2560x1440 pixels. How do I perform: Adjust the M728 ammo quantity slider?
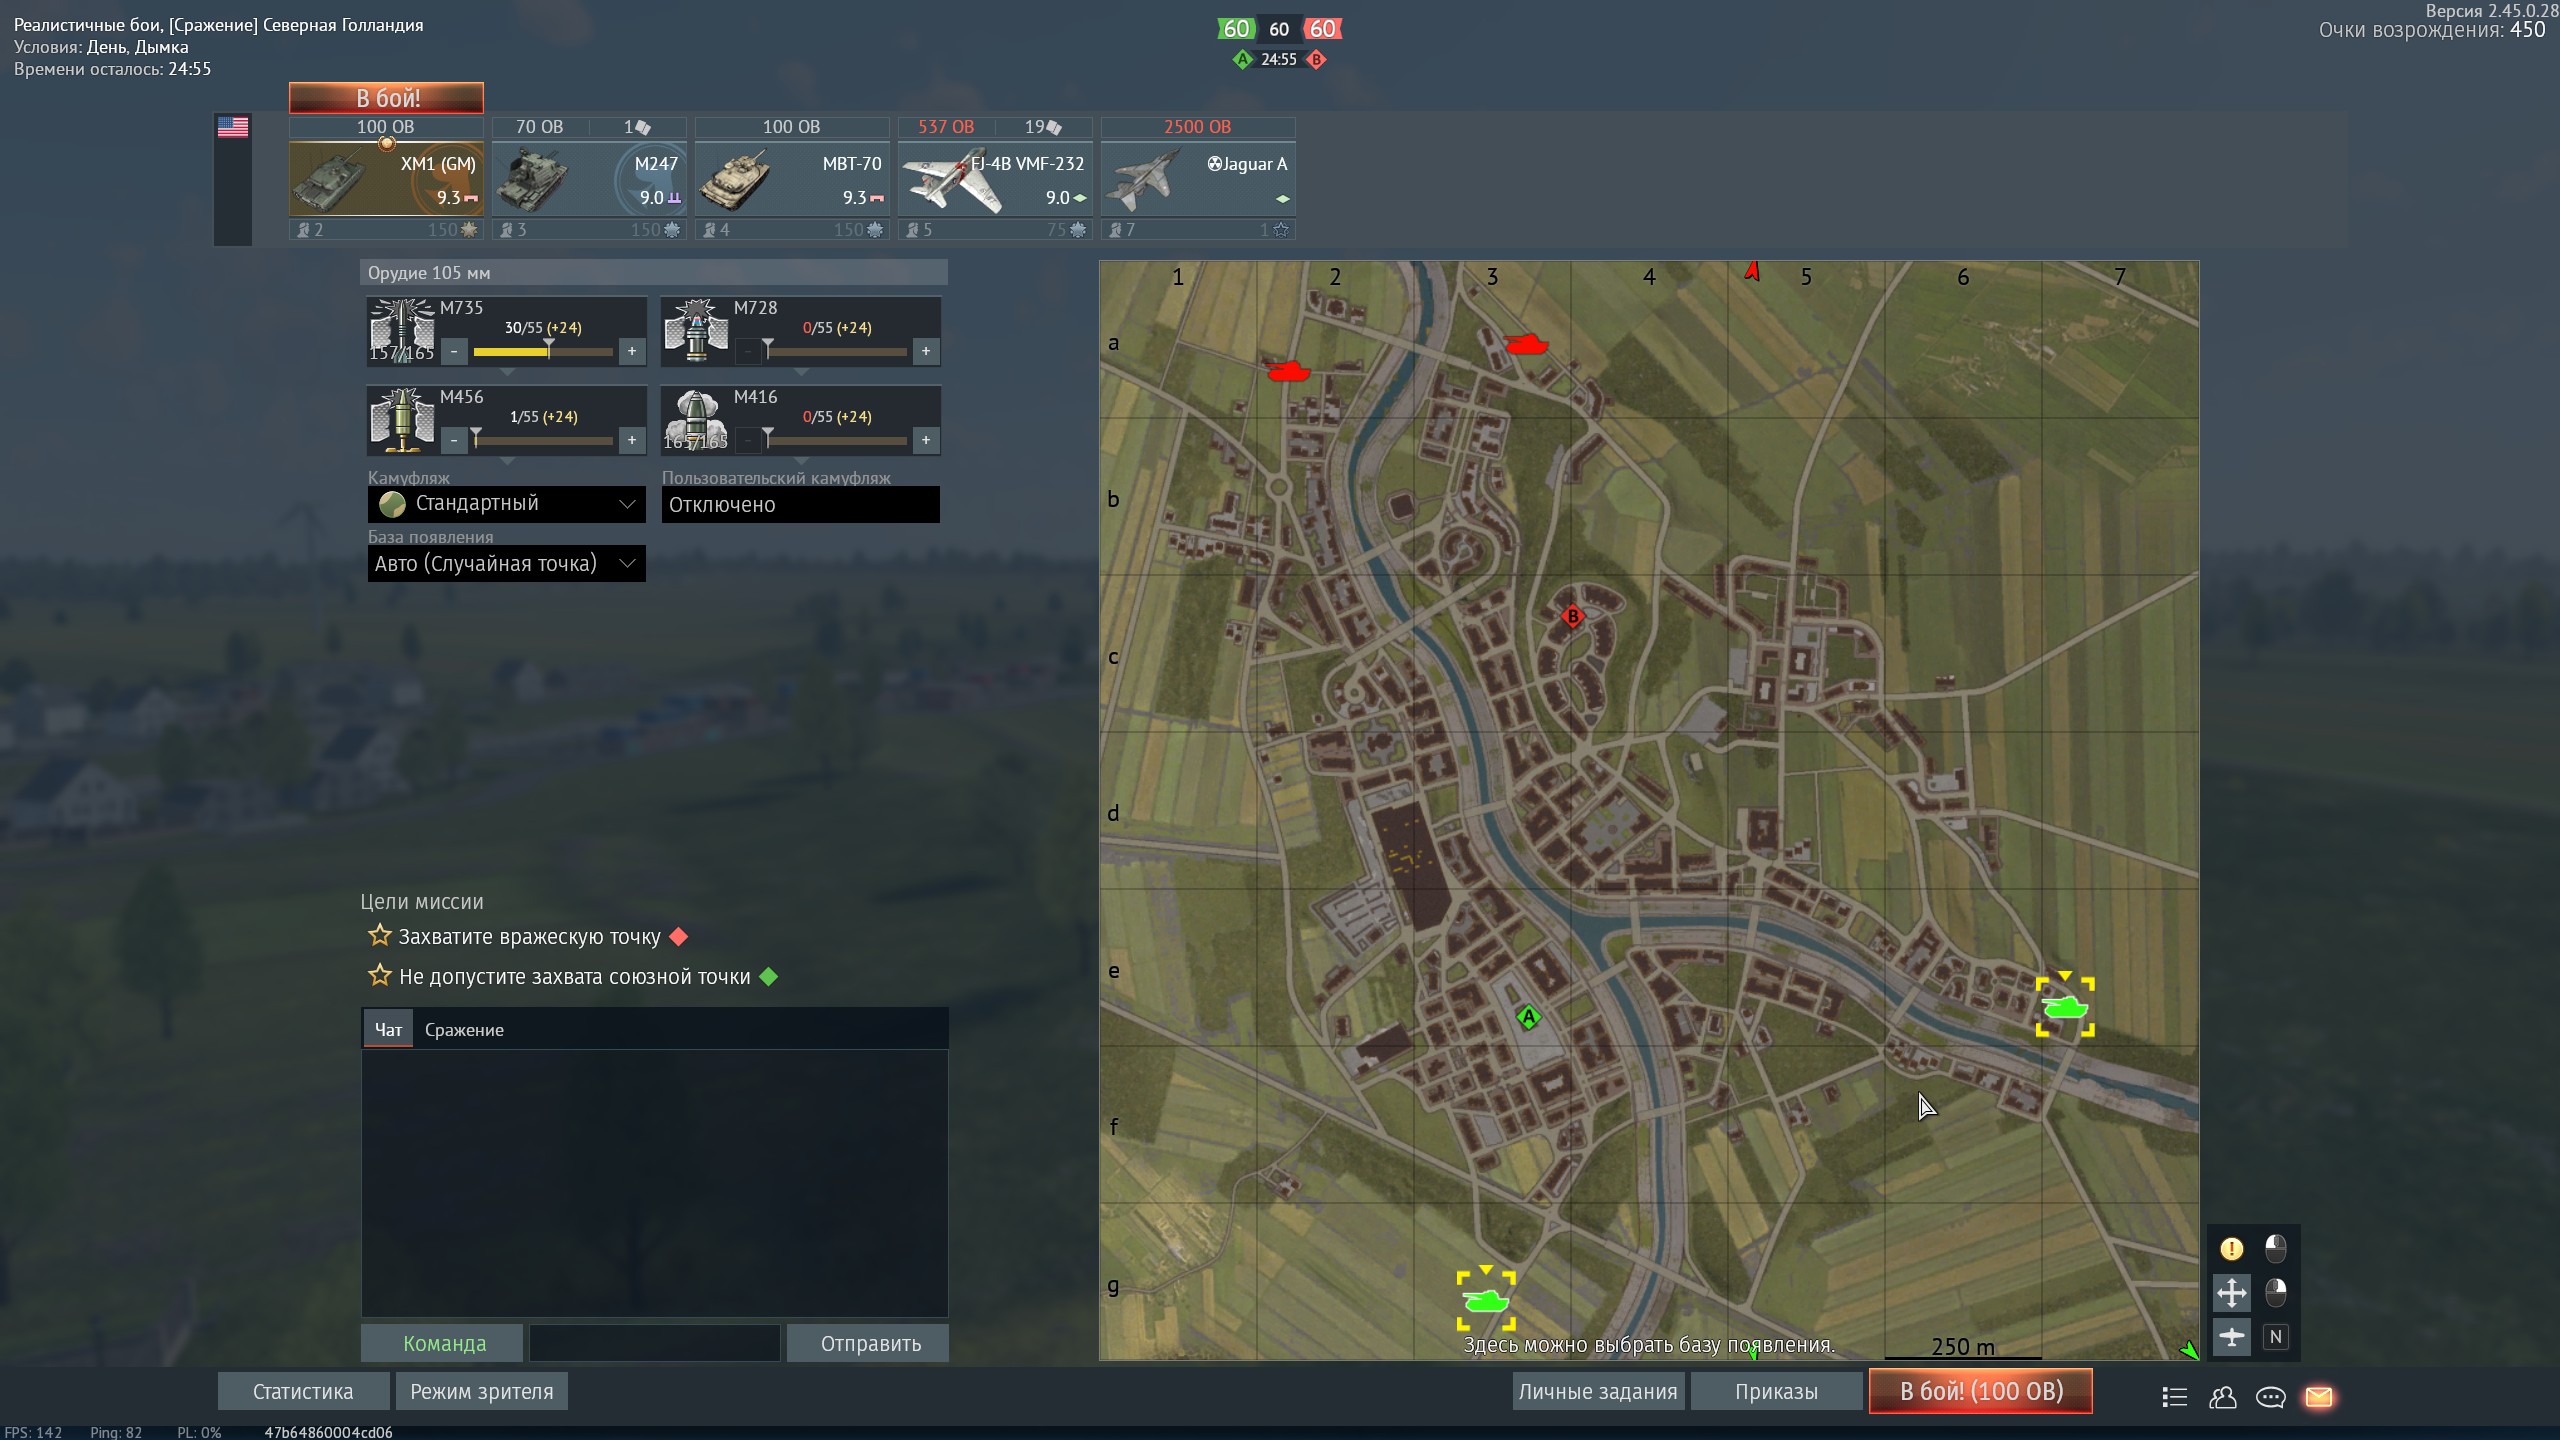tap(837, 352)
